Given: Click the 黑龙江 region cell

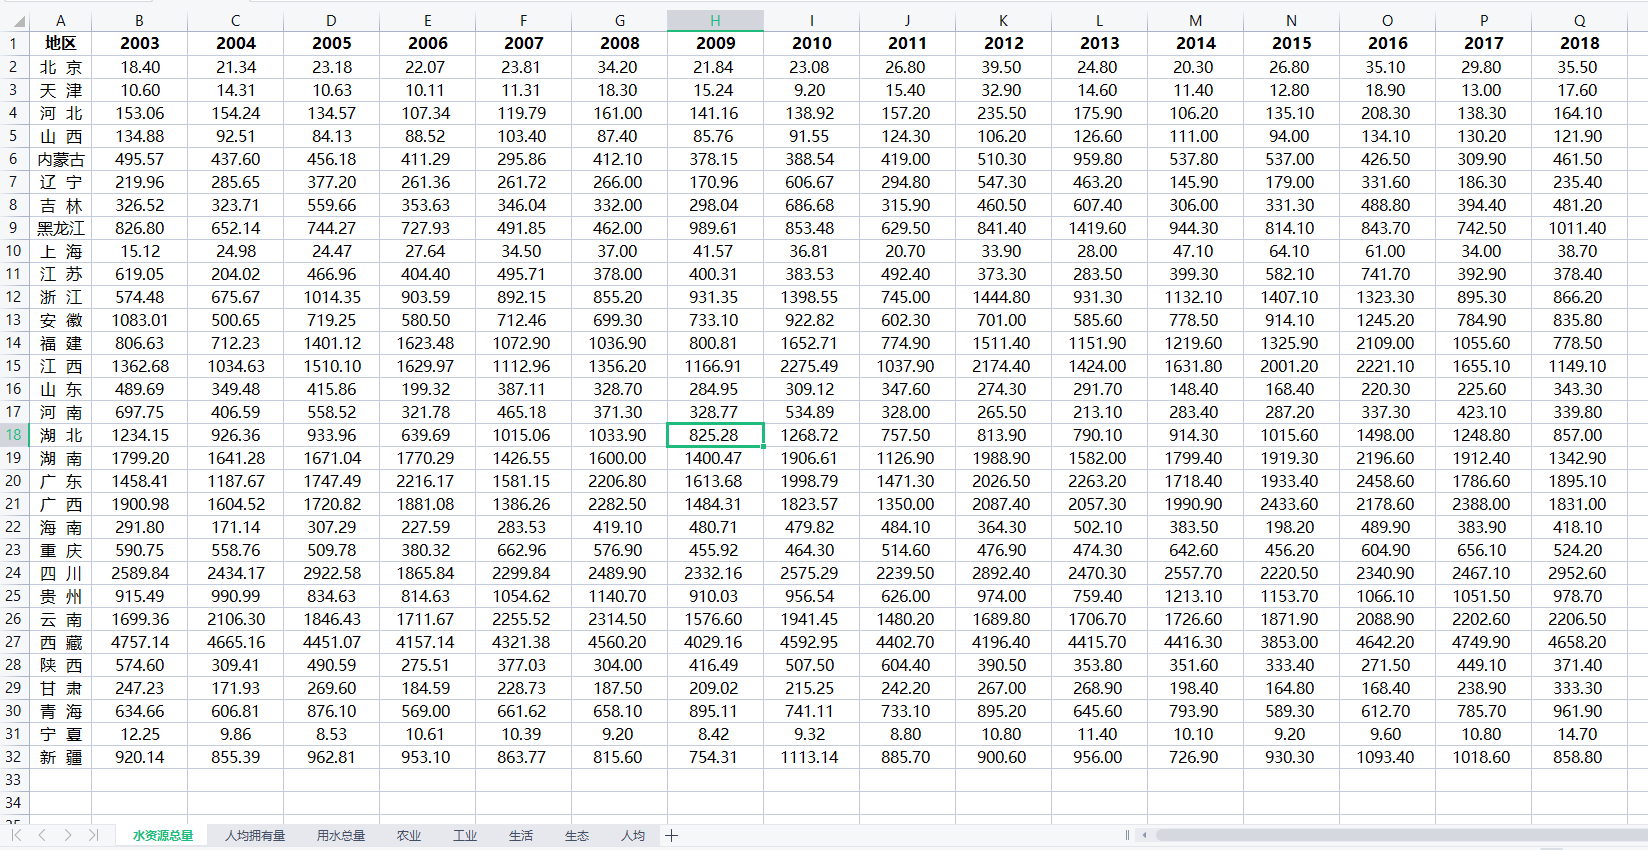Looking at the screenshot, I should coord(61,228).
